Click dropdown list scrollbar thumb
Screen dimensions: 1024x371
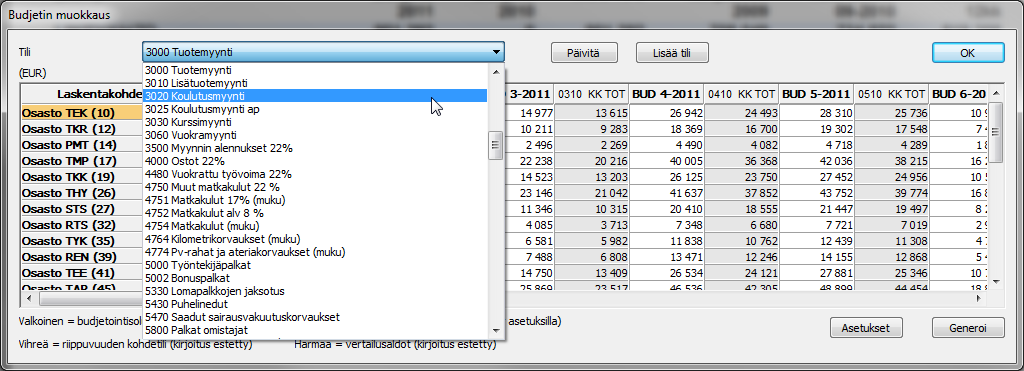[496, 145]
